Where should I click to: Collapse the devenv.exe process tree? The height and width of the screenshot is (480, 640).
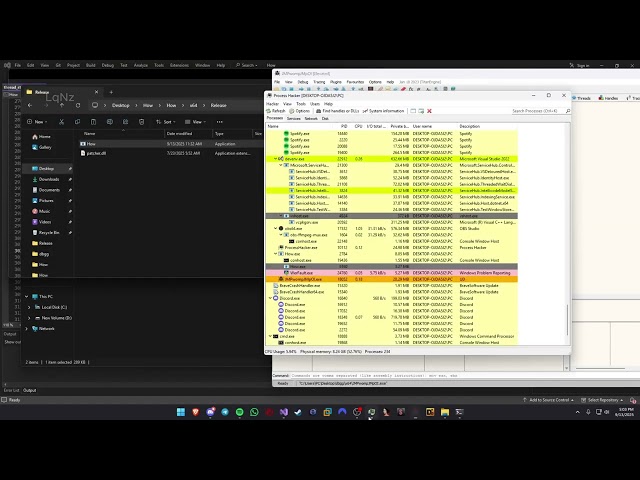(x=276, y=159)
